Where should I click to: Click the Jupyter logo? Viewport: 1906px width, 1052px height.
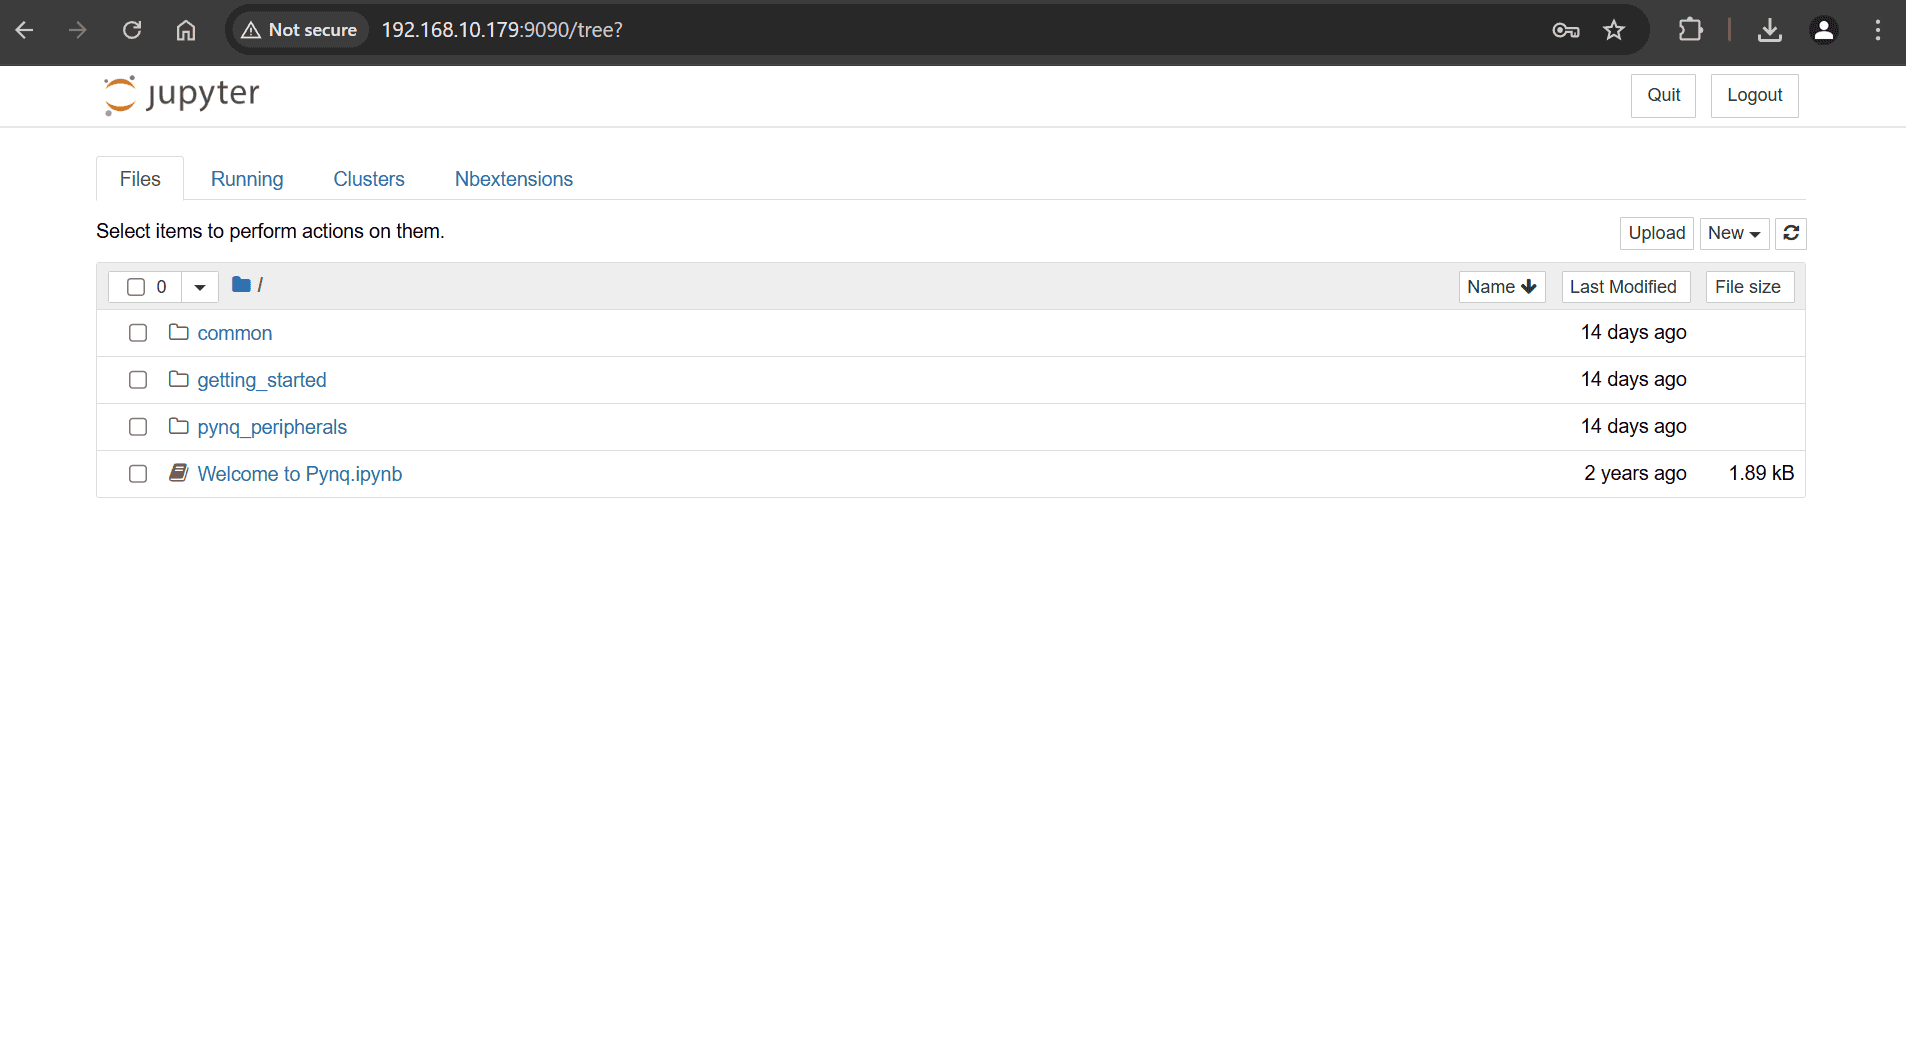181,95
